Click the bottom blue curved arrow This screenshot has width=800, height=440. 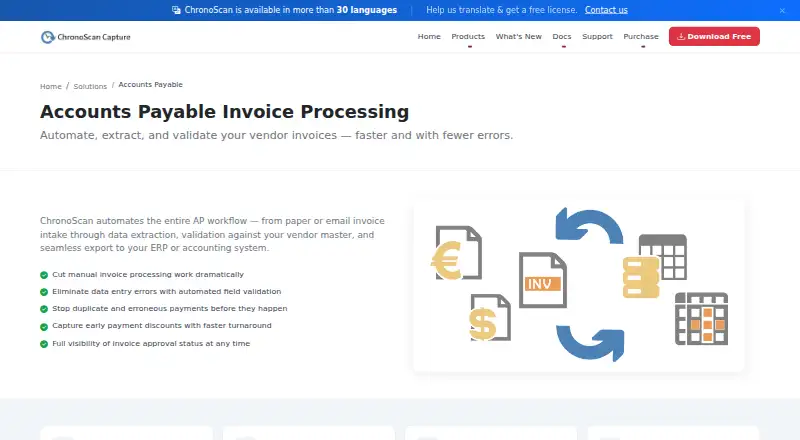(x=590, y=343)
